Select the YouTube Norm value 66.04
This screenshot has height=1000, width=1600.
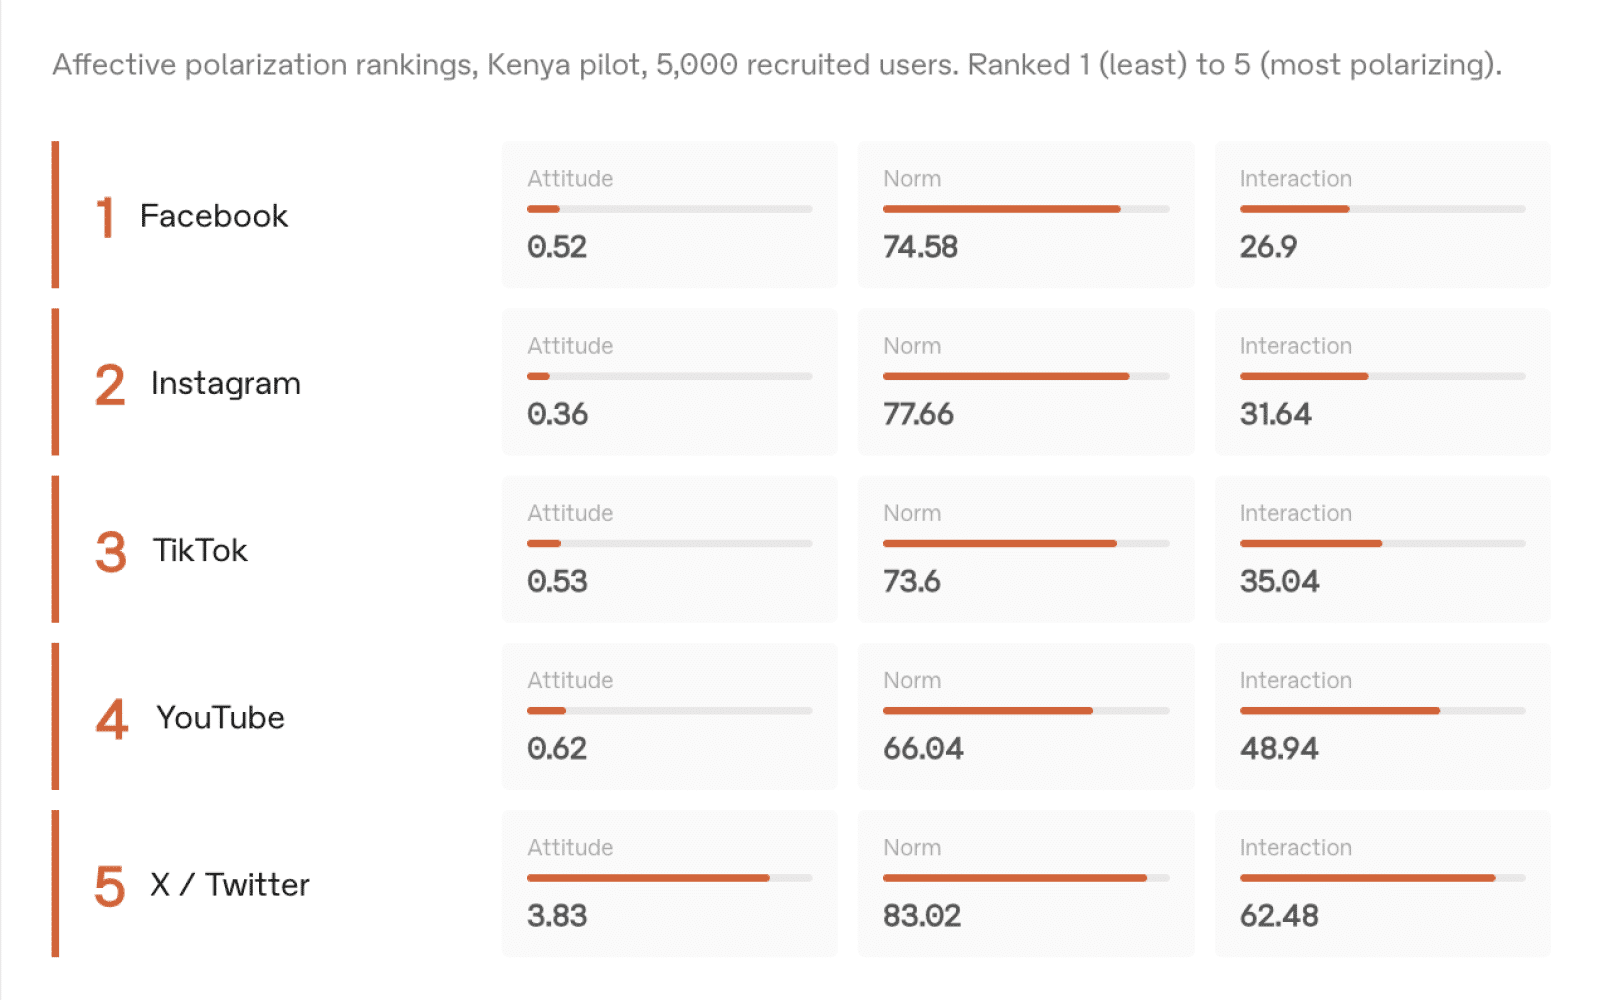pyautogui.click(x=923, y=748)
